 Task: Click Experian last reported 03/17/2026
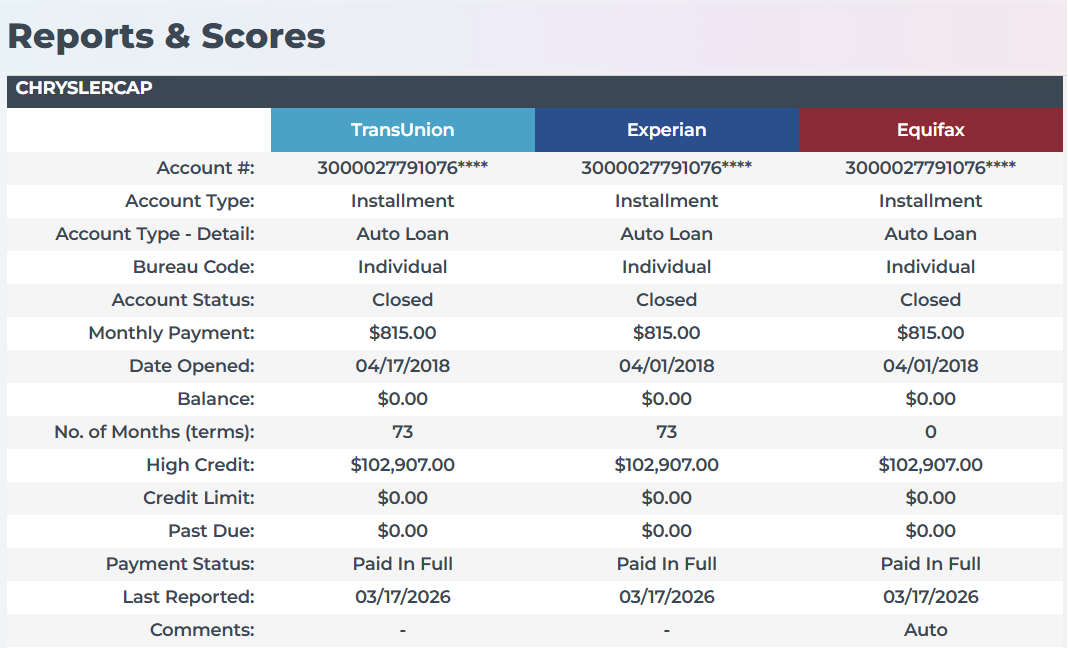pos(667,597)
